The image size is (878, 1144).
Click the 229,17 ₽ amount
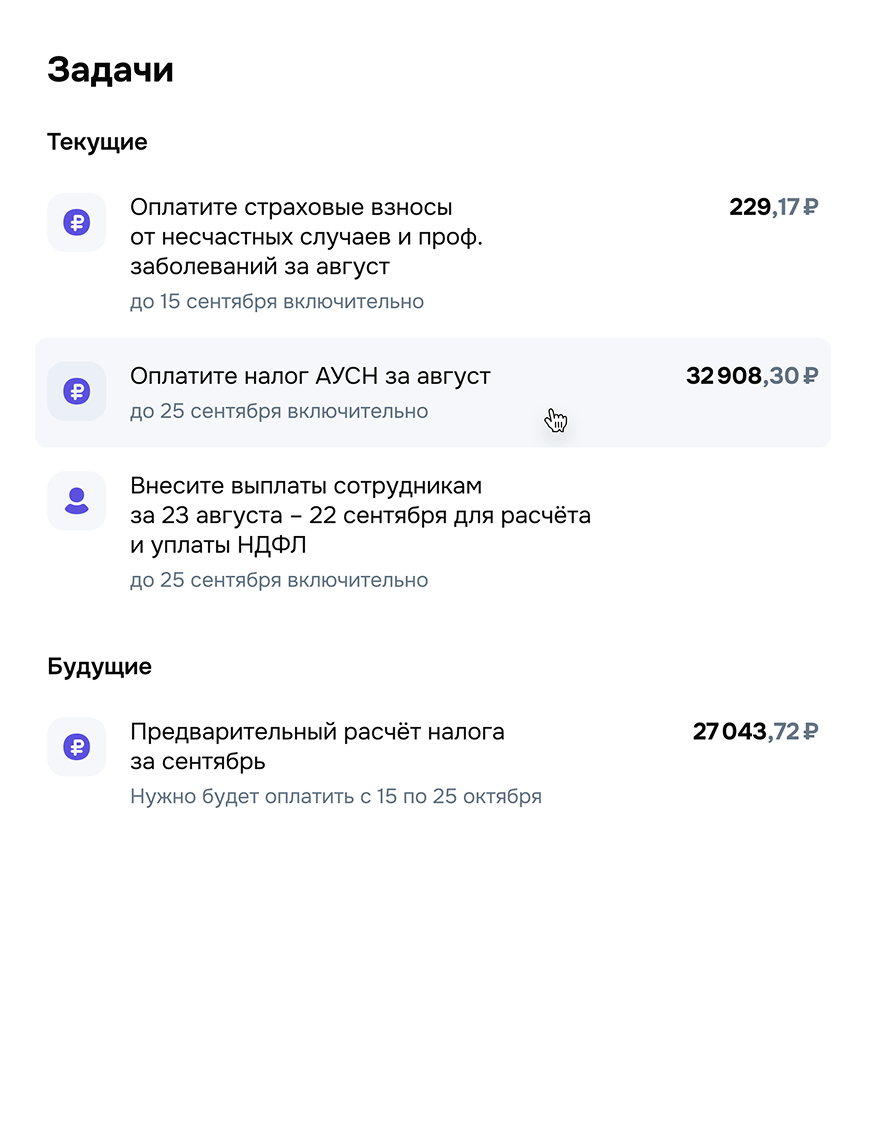point(774,208)
